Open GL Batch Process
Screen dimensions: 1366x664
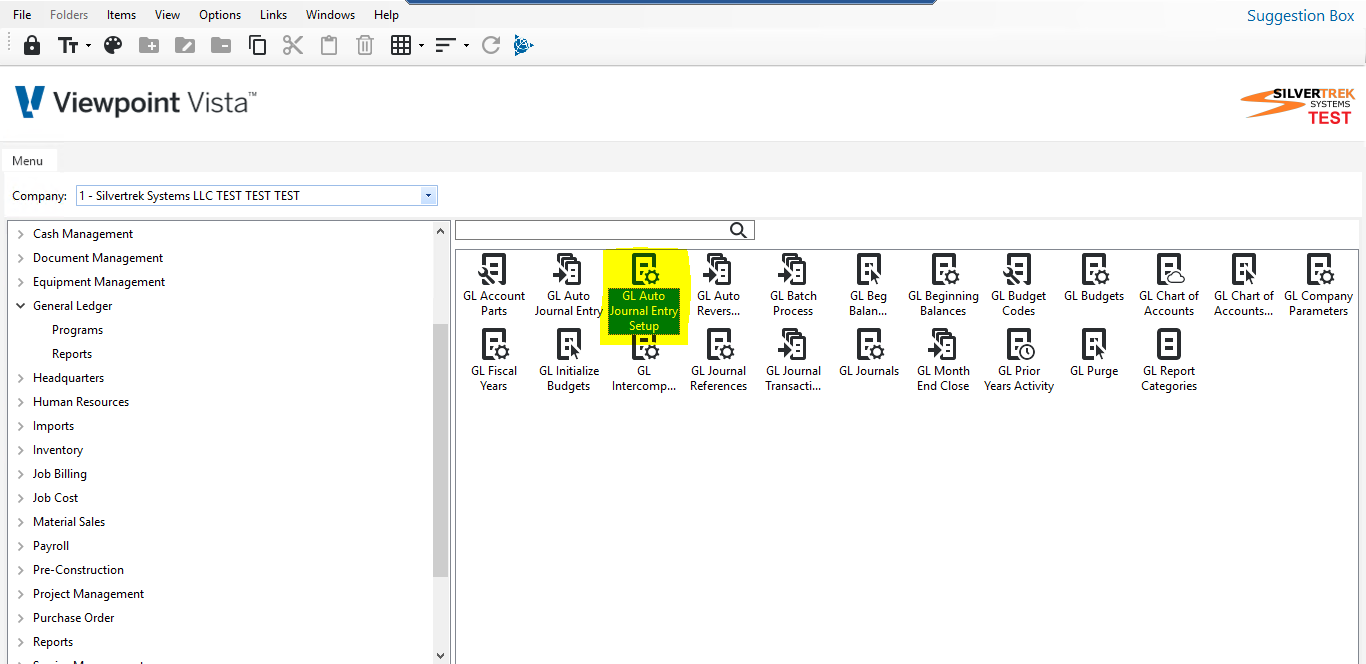click(x=793, y=286)
